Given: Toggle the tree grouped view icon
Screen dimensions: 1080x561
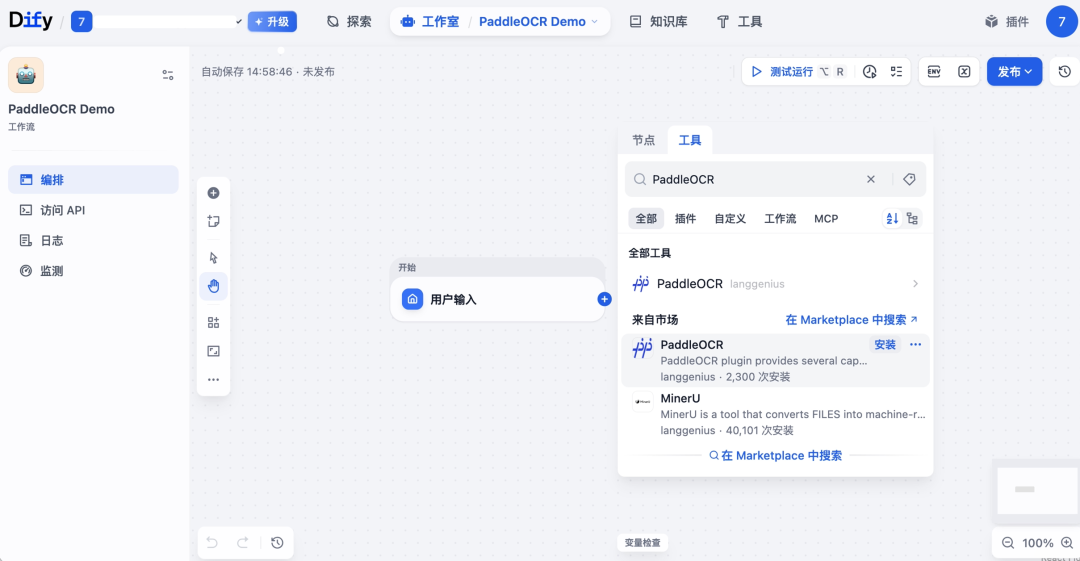Looking at the screenshot, I should [913, 218].
